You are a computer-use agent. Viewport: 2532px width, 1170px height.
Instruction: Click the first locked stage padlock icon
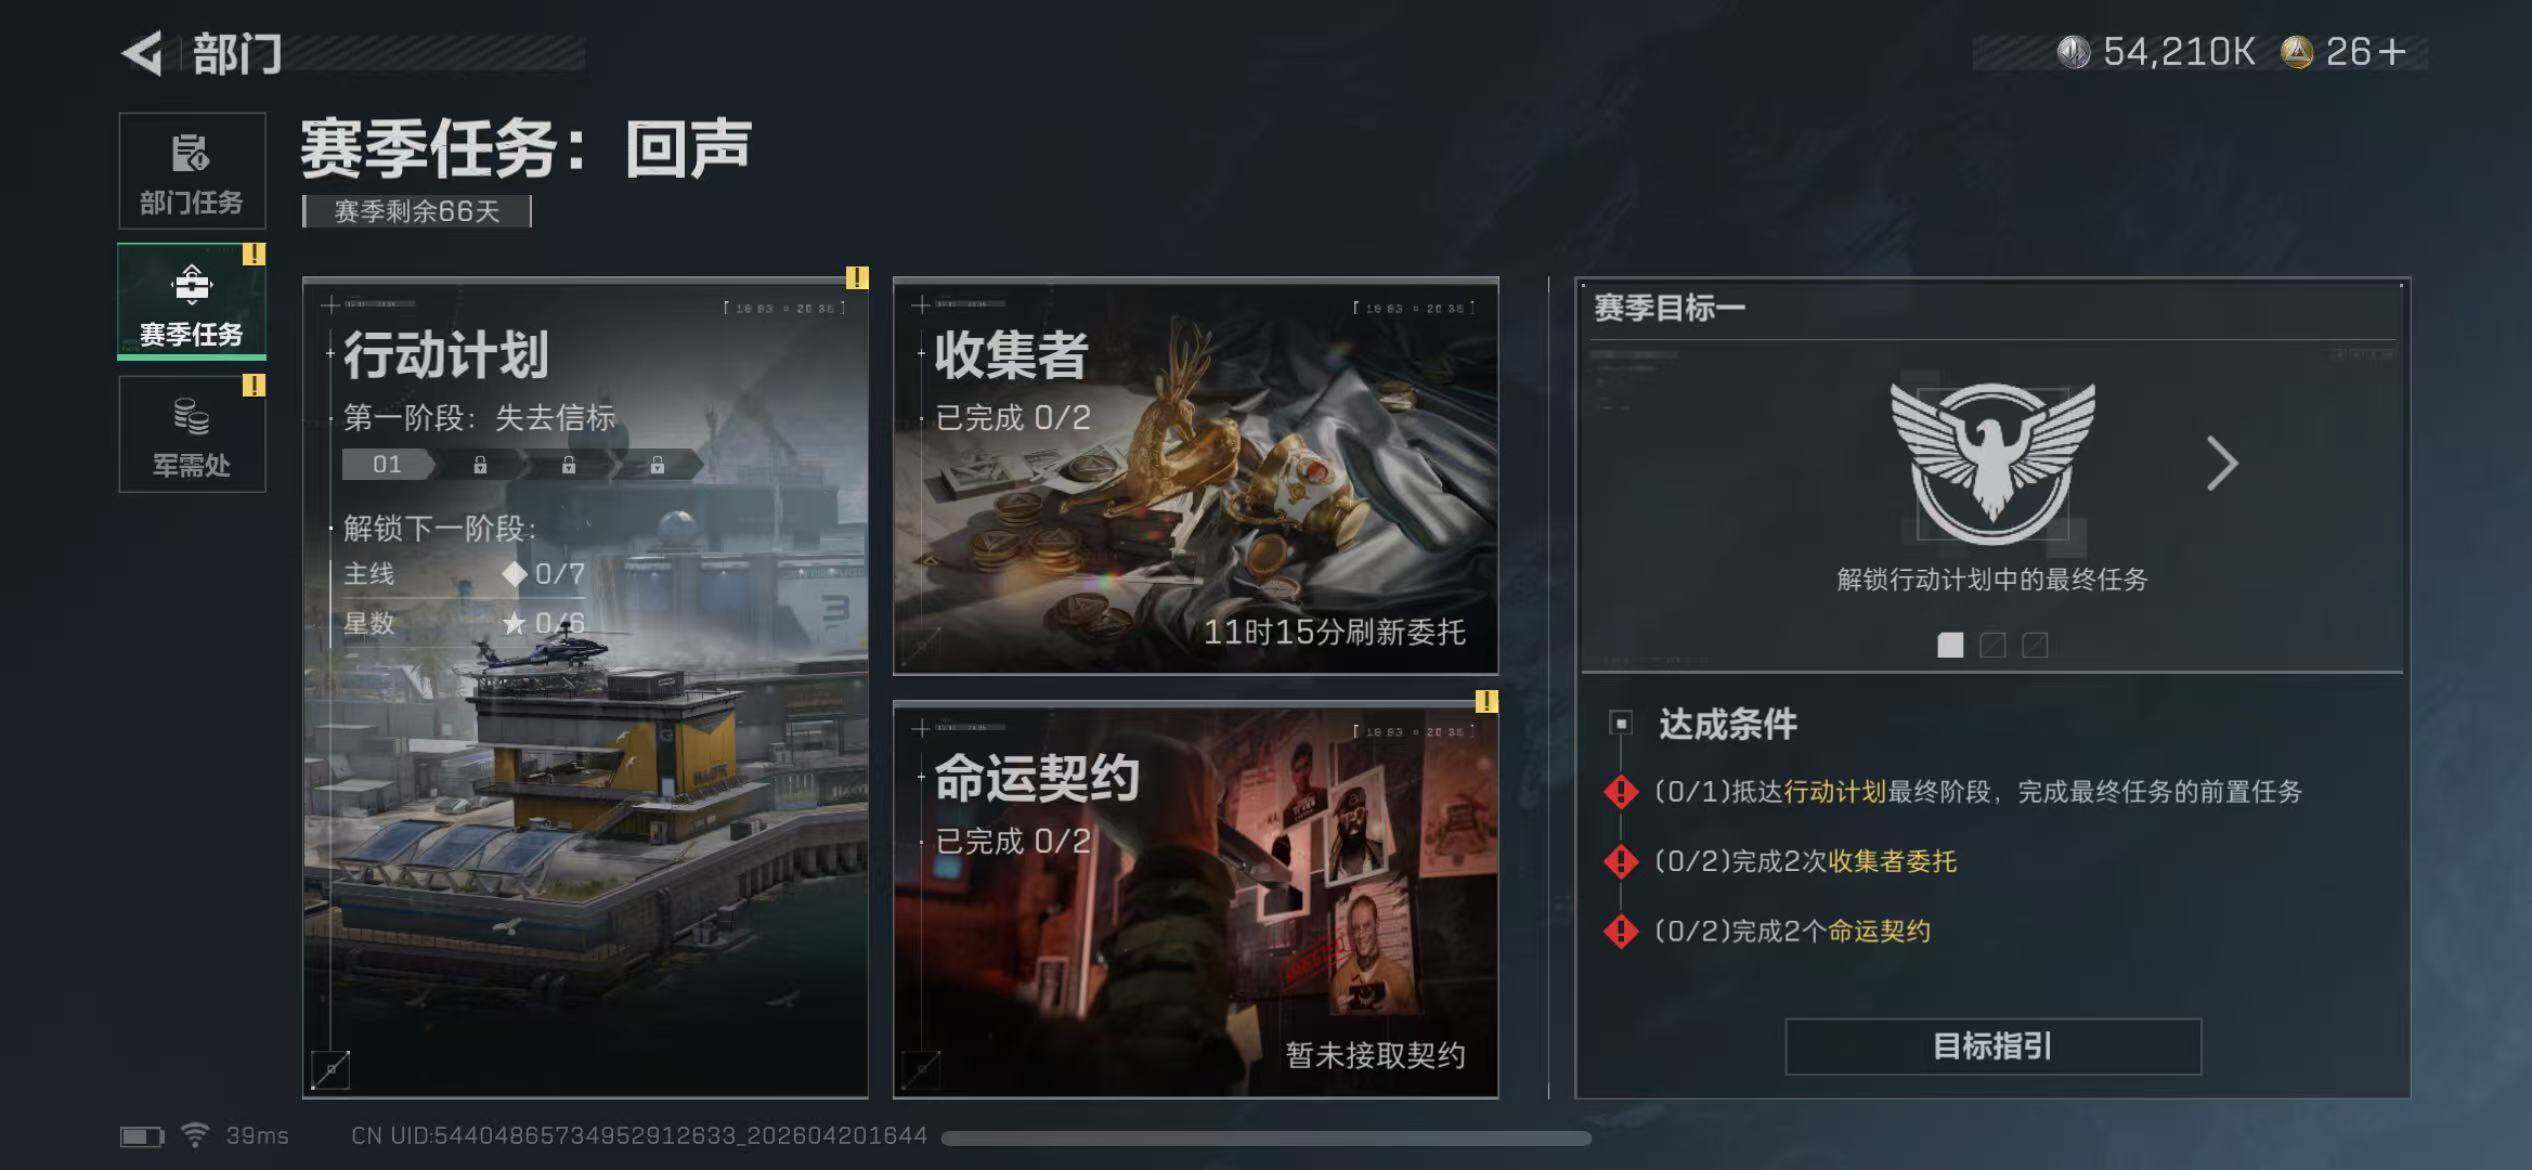(480, 464)
